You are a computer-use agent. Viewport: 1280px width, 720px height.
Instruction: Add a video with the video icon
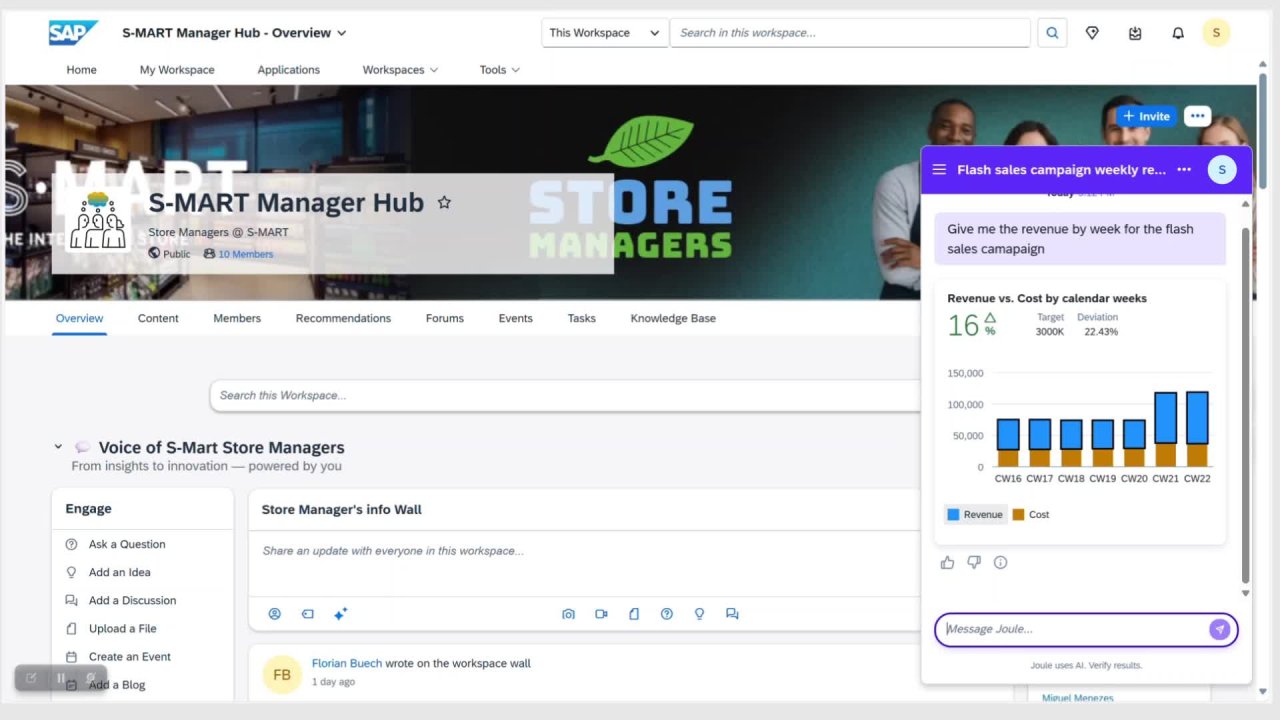(x=601, y=614)
